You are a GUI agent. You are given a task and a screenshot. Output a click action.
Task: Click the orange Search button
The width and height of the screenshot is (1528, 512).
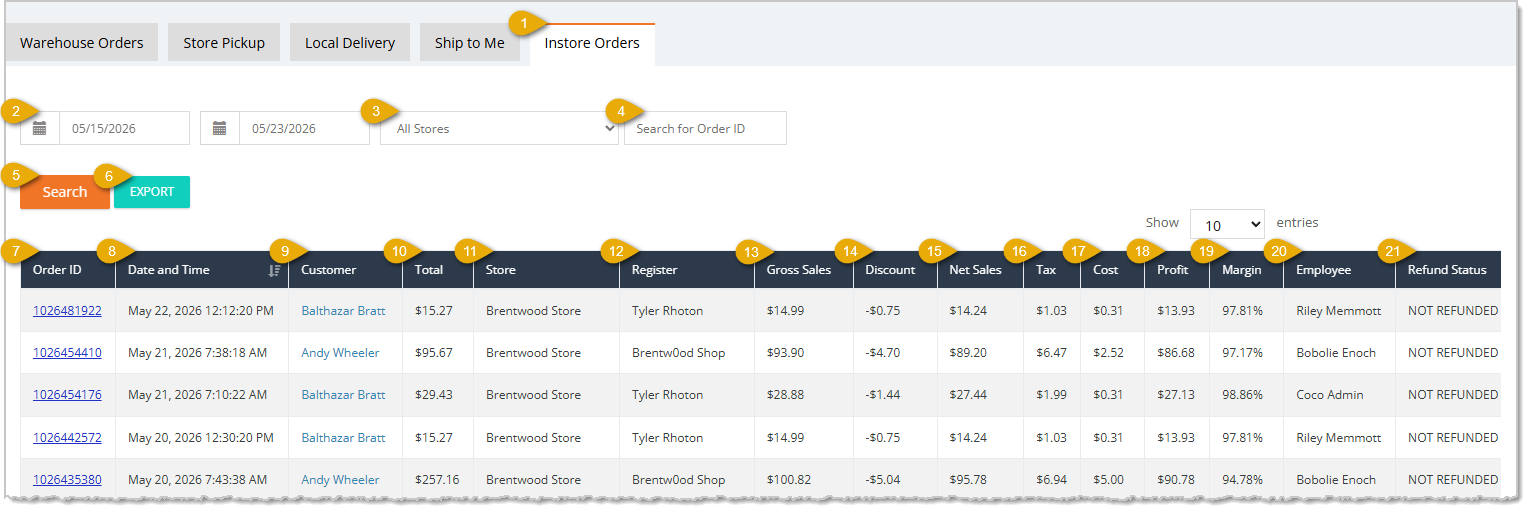tap(65, 192)
